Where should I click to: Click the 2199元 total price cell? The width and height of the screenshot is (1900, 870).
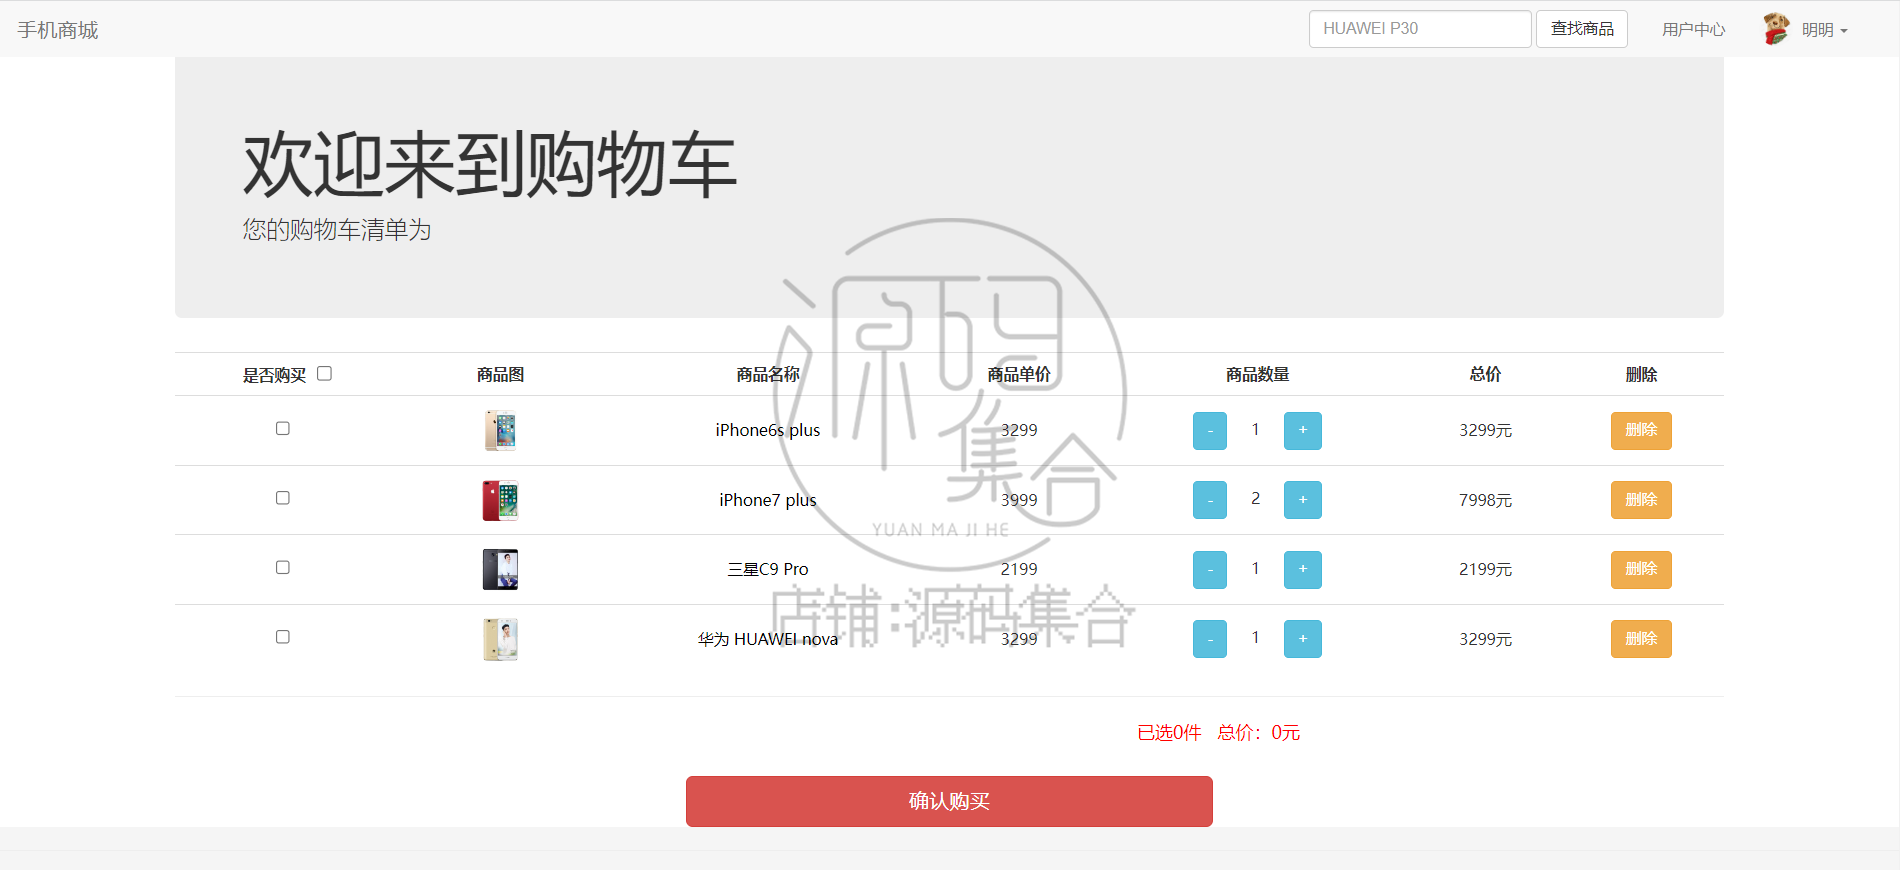(1485, 569)
